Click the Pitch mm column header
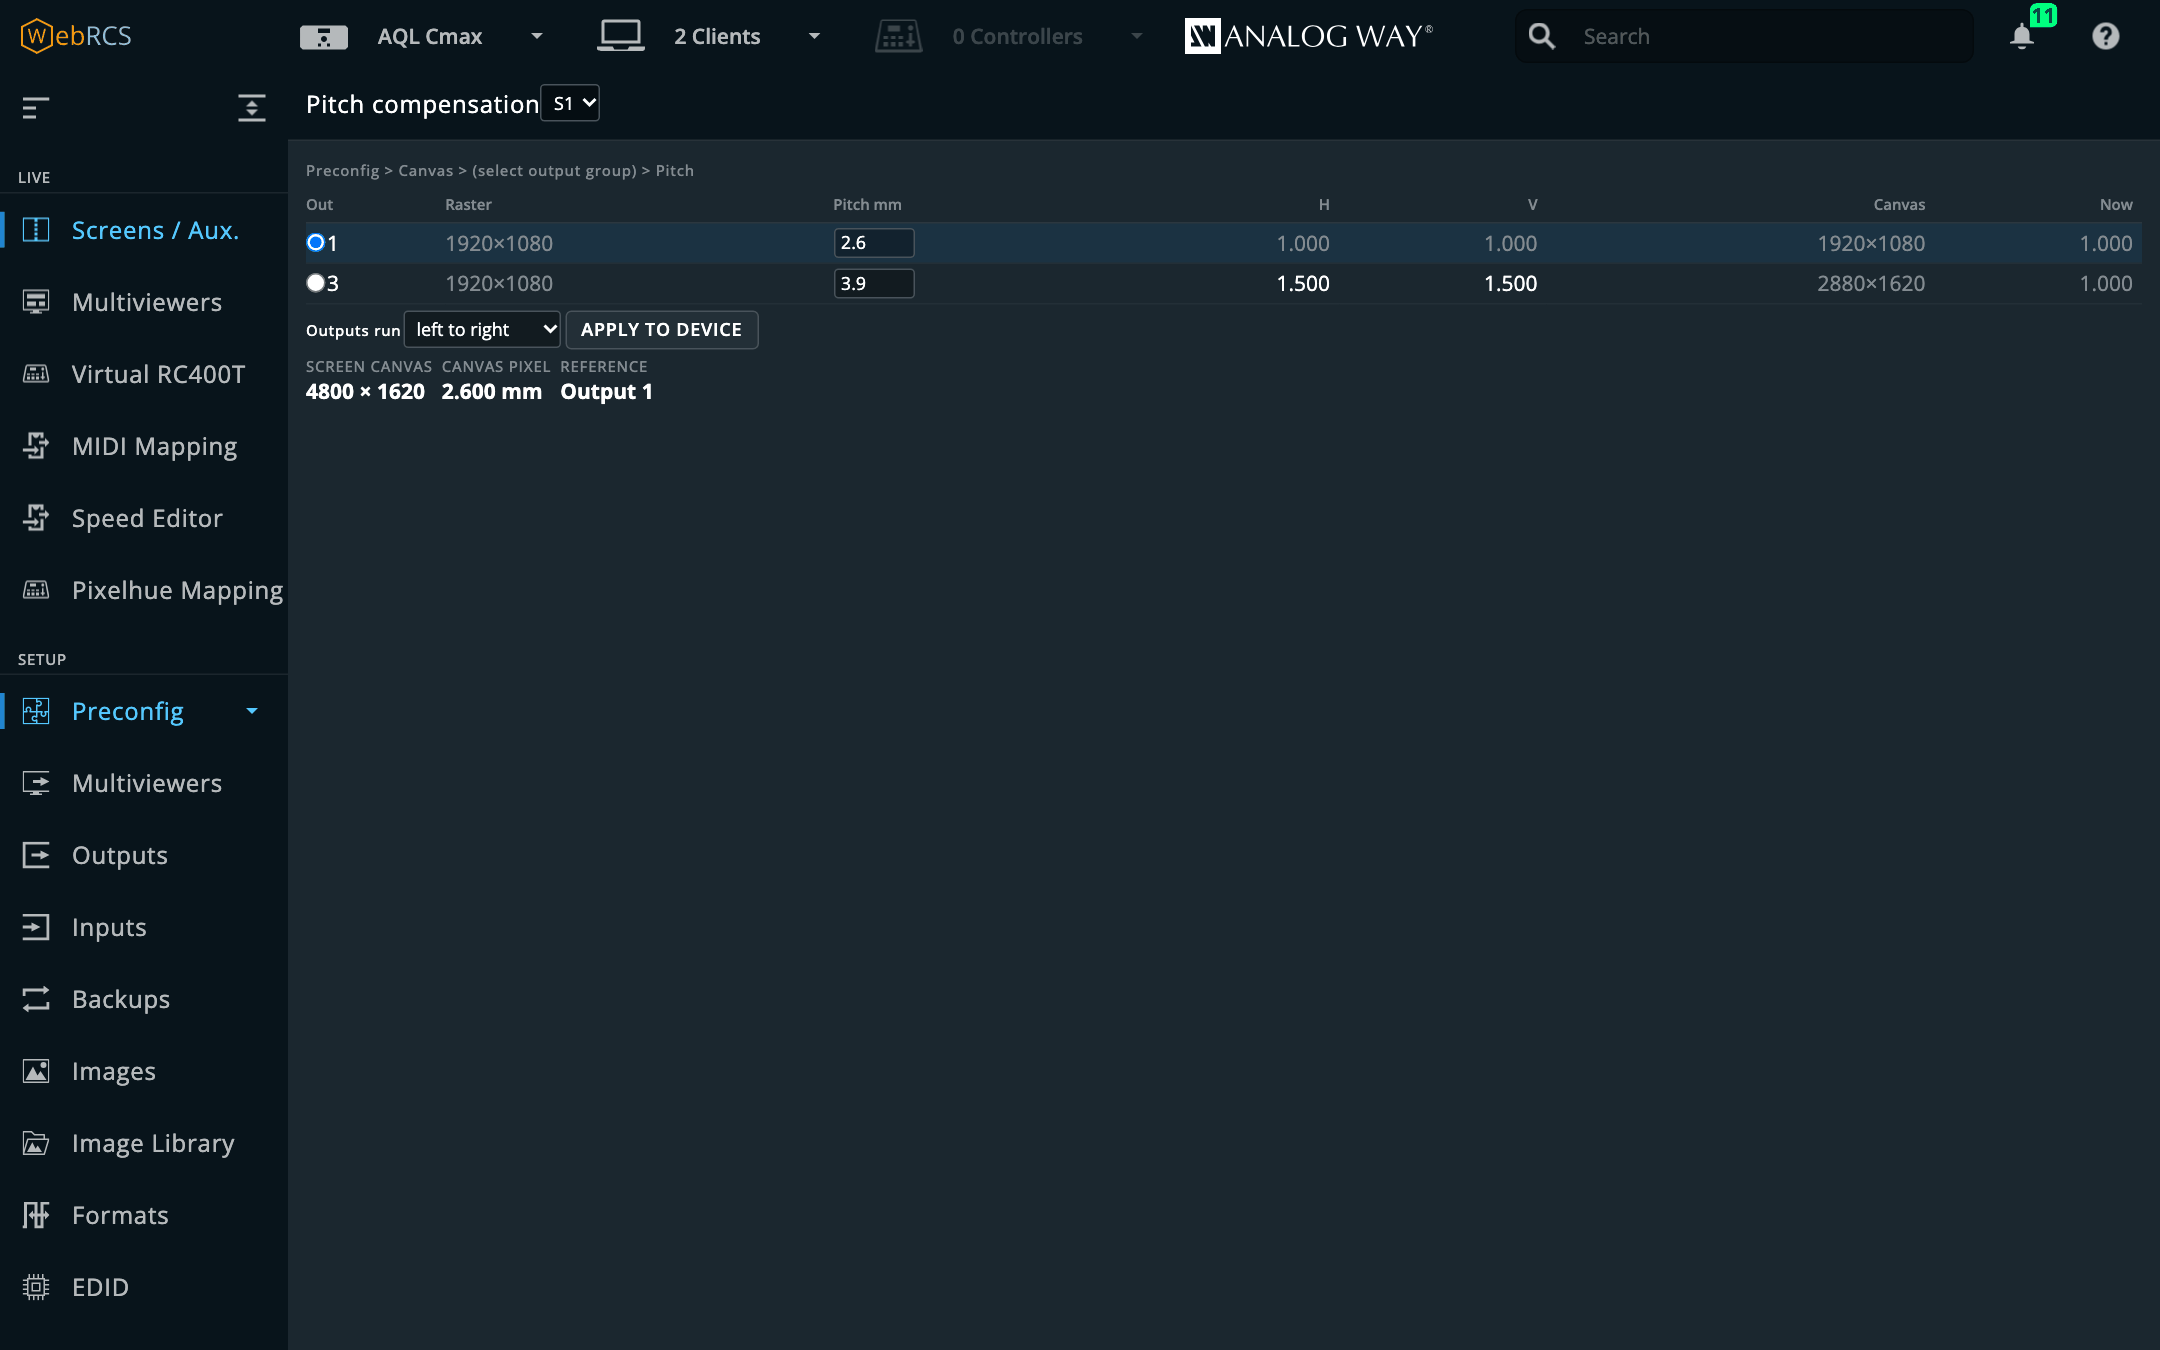Viewport: 2160px width, 1350px height. click(x=867, y=204)
